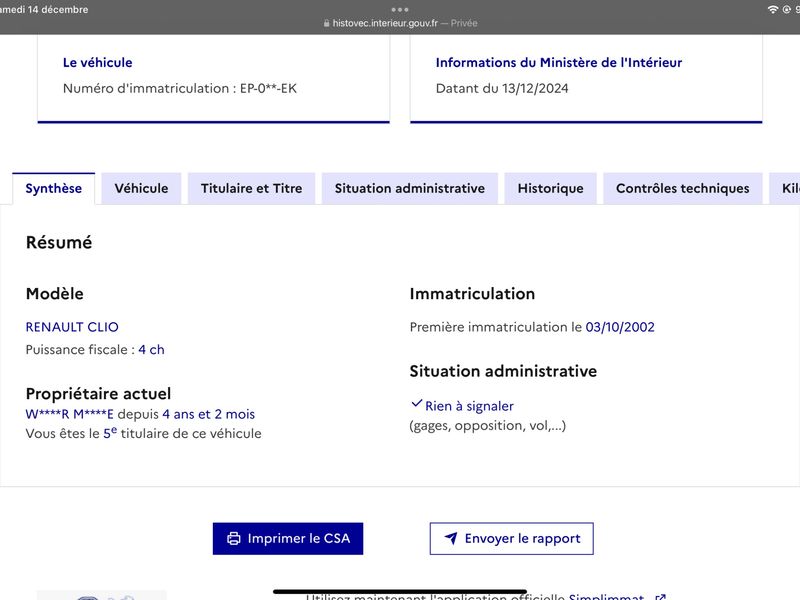Viewport: 800px width, 600px height.
Task: Click the Modèle heading
Action: click(55, 293)
